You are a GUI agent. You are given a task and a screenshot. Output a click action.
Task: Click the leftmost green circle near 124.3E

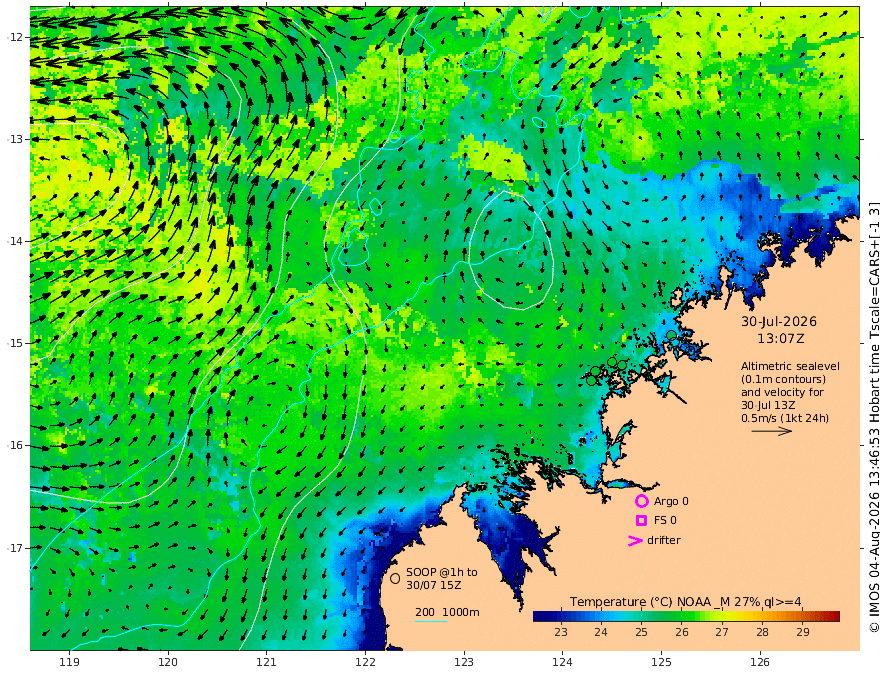pos(591,380)
